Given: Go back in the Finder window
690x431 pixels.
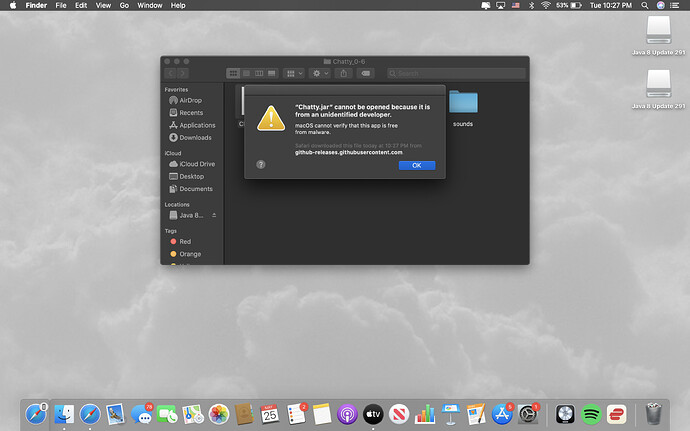Looking at the screenshot, I should [171, 74].
